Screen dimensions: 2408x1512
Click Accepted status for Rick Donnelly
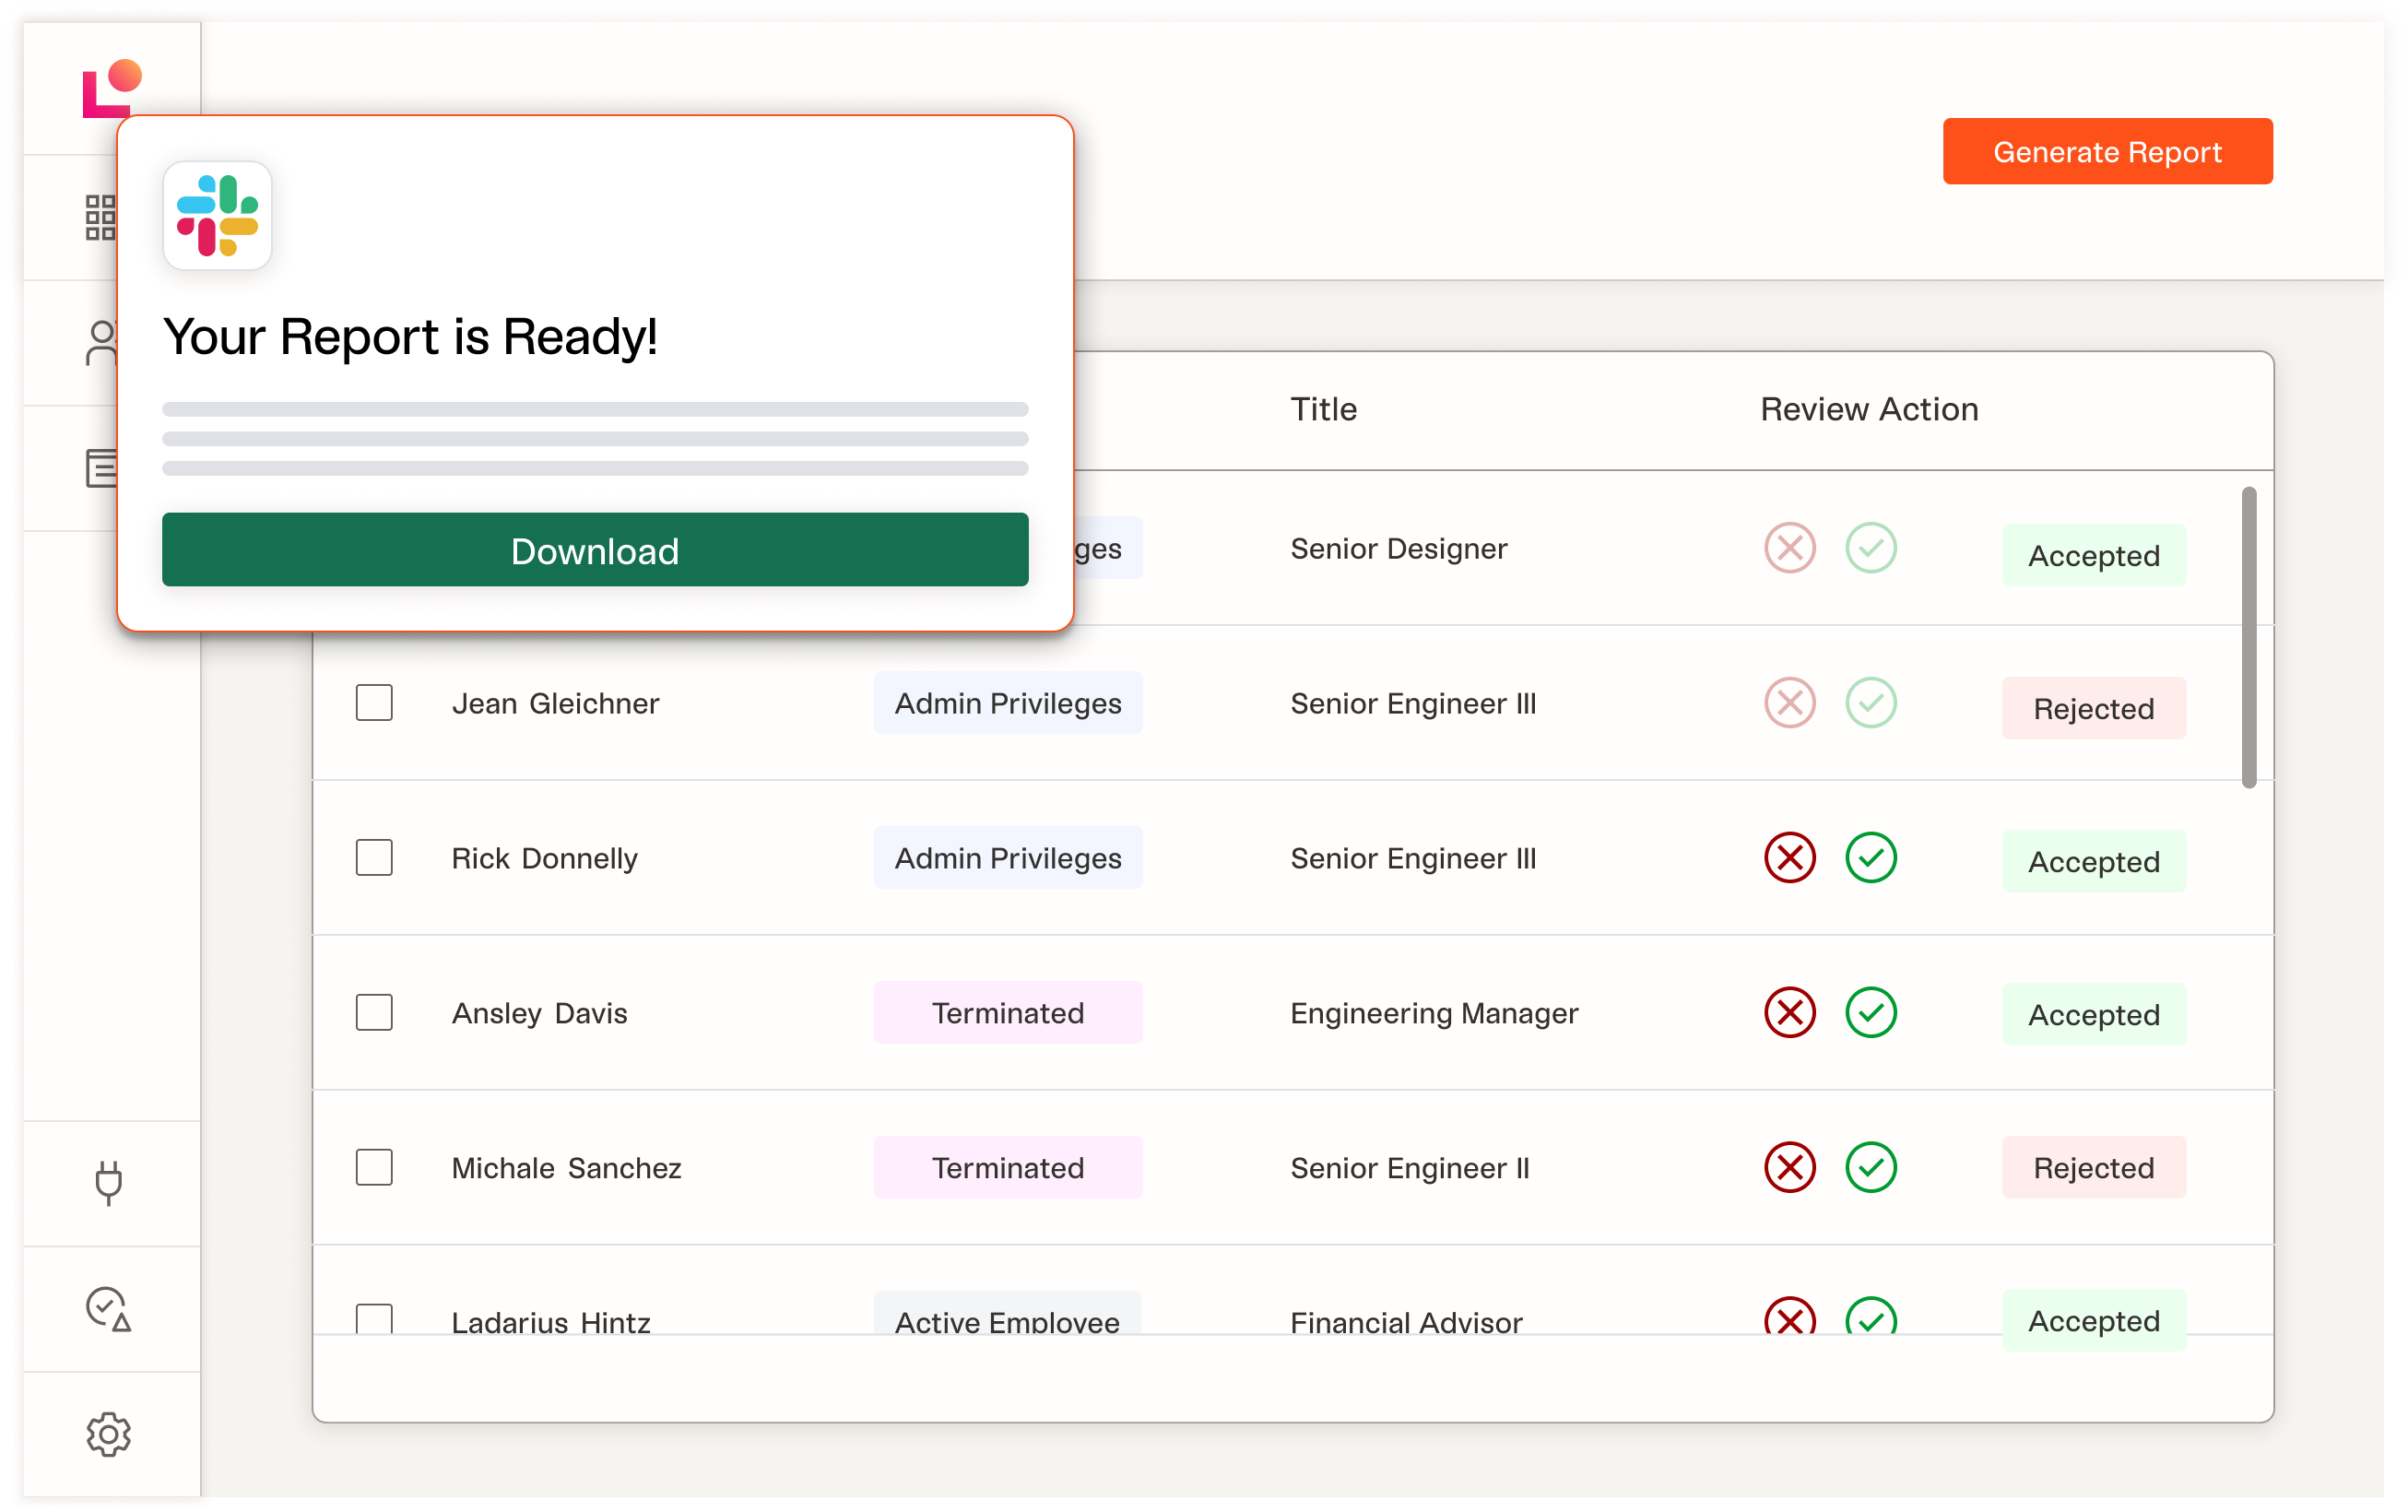tap(2094, 861)
